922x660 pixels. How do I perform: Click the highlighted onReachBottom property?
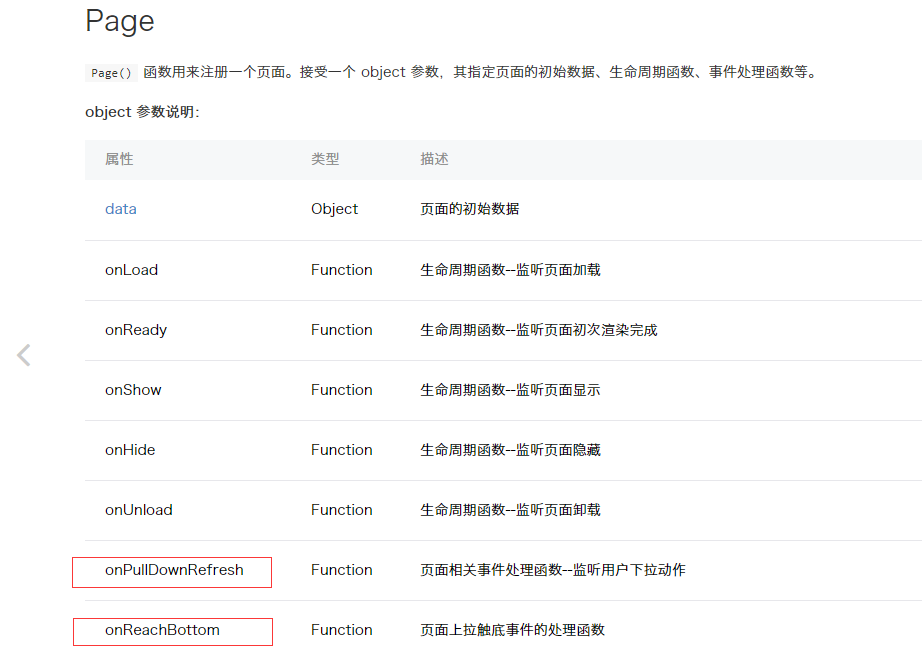pyautogui.click(x=162, y=631)
